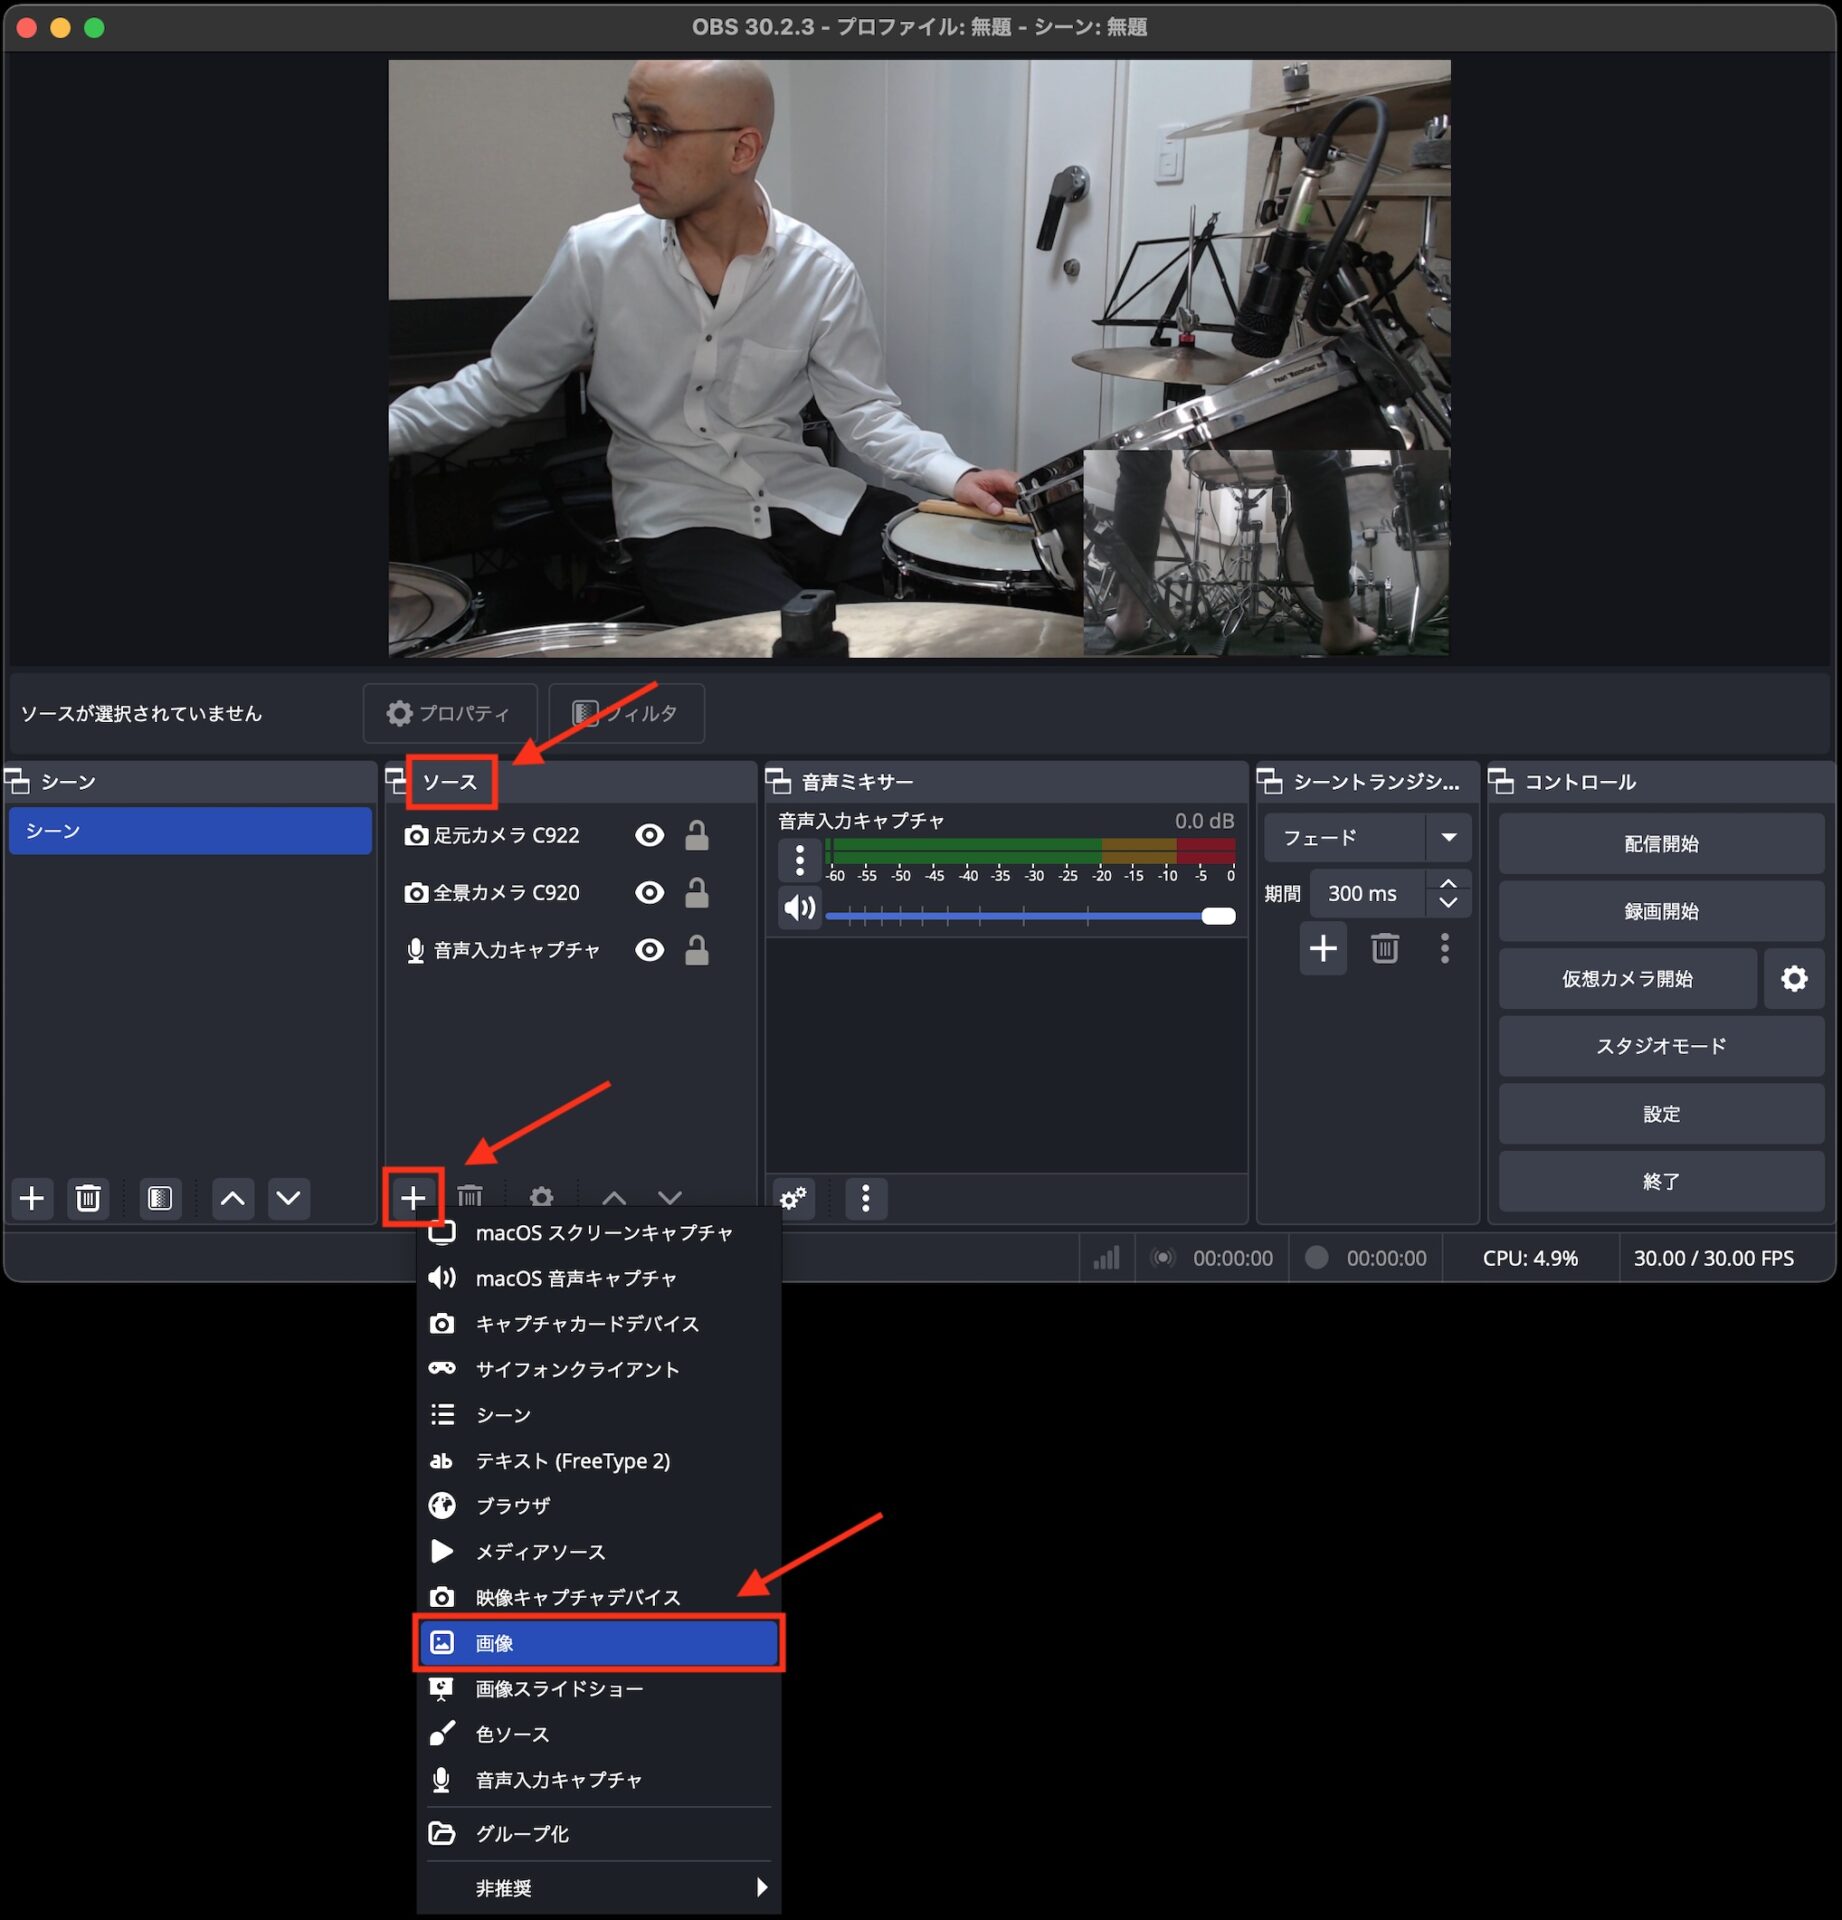Open 設定 from Controls
Image resolution: width=1842 pixels, height=1920 pixels.
click(x=1661, y=1113)
